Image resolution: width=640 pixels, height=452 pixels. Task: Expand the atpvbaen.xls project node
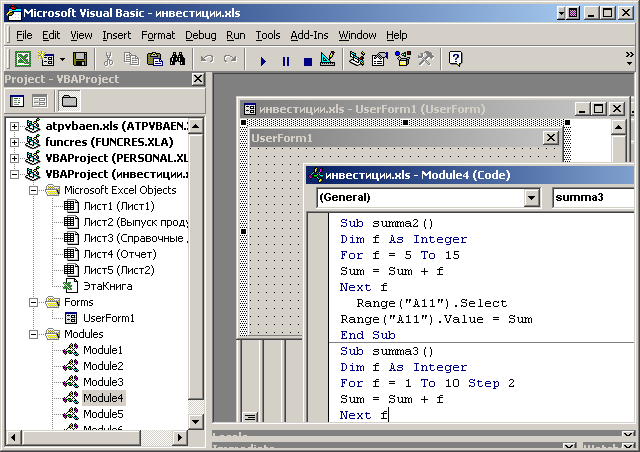pos(14,126)
